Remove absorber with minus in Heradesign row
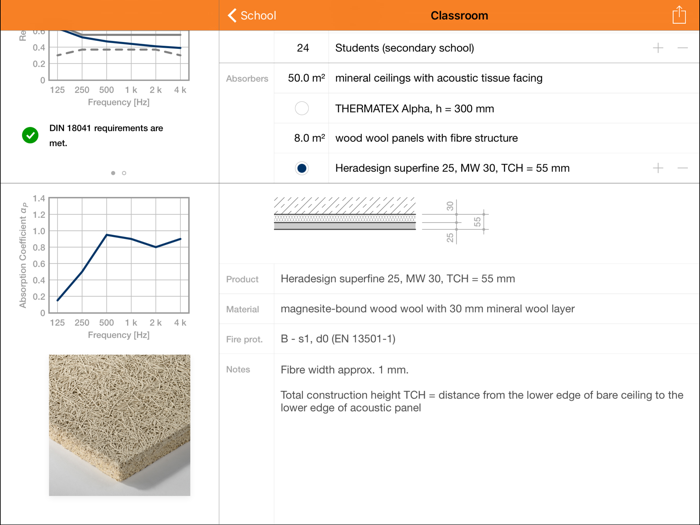700x525 pixels. 683,168
